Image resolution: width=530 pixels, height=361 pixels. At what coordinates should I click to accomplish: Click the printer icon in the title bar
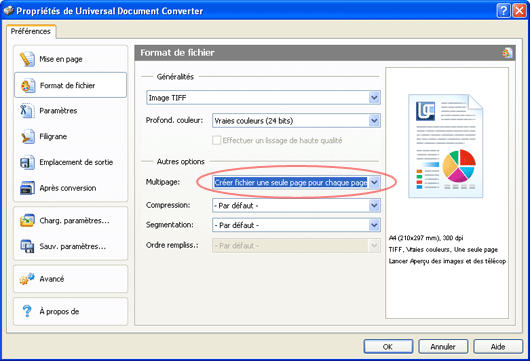8,11
